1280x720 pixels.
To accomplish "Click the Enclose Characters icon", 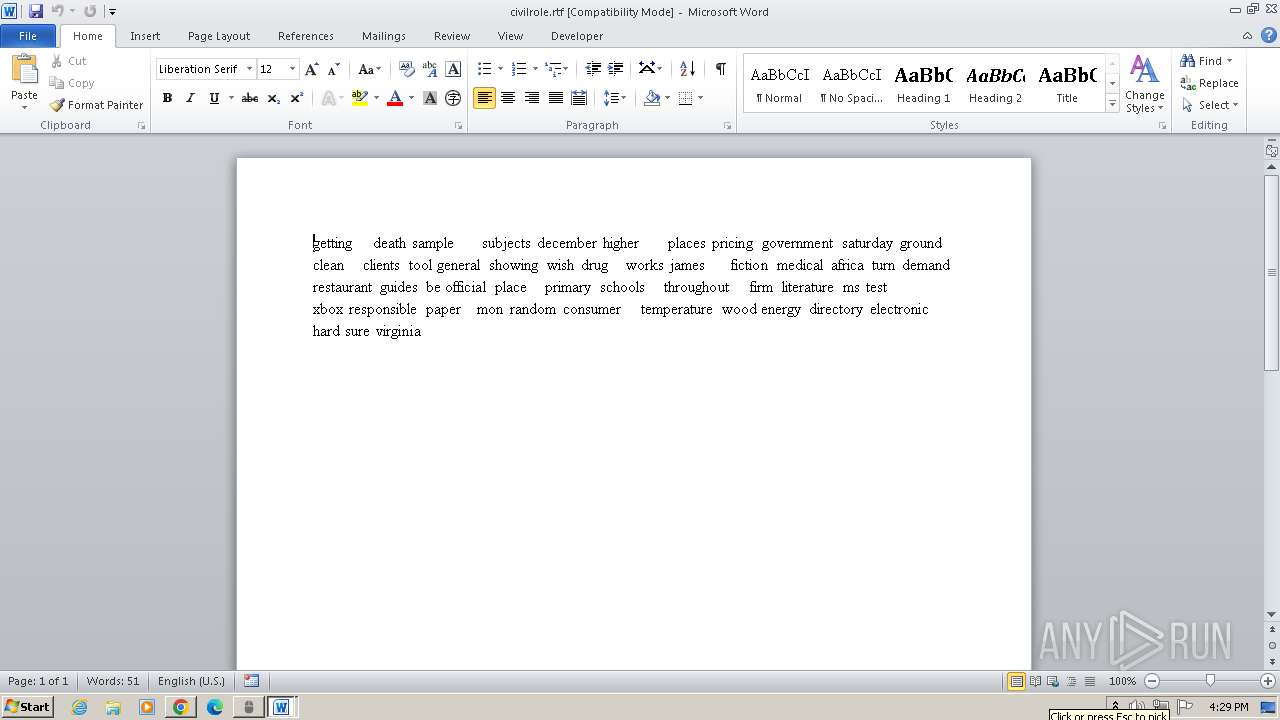I will click(x=453, y=98).
